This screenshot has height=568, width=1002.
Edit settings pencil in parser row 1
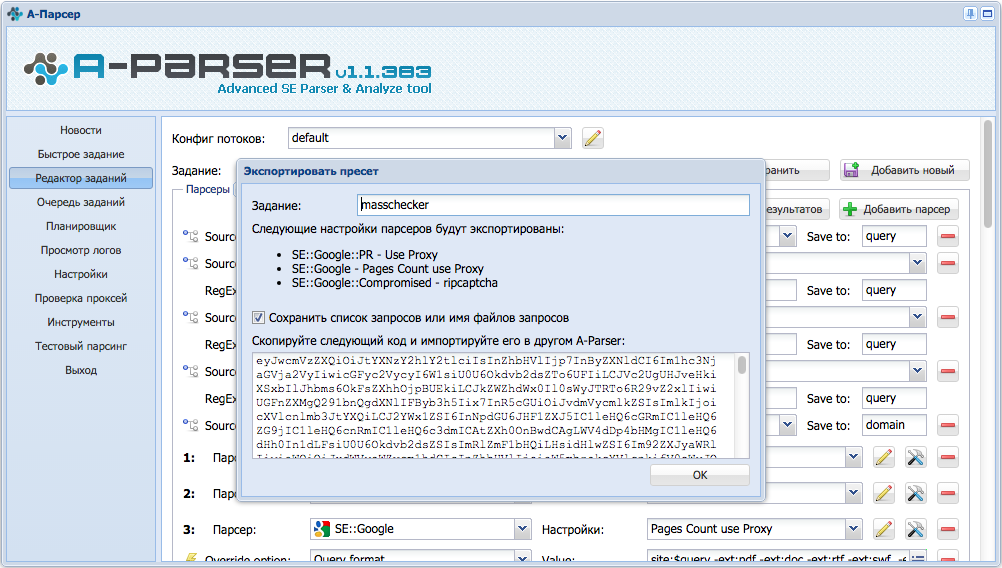click(884, 457)
